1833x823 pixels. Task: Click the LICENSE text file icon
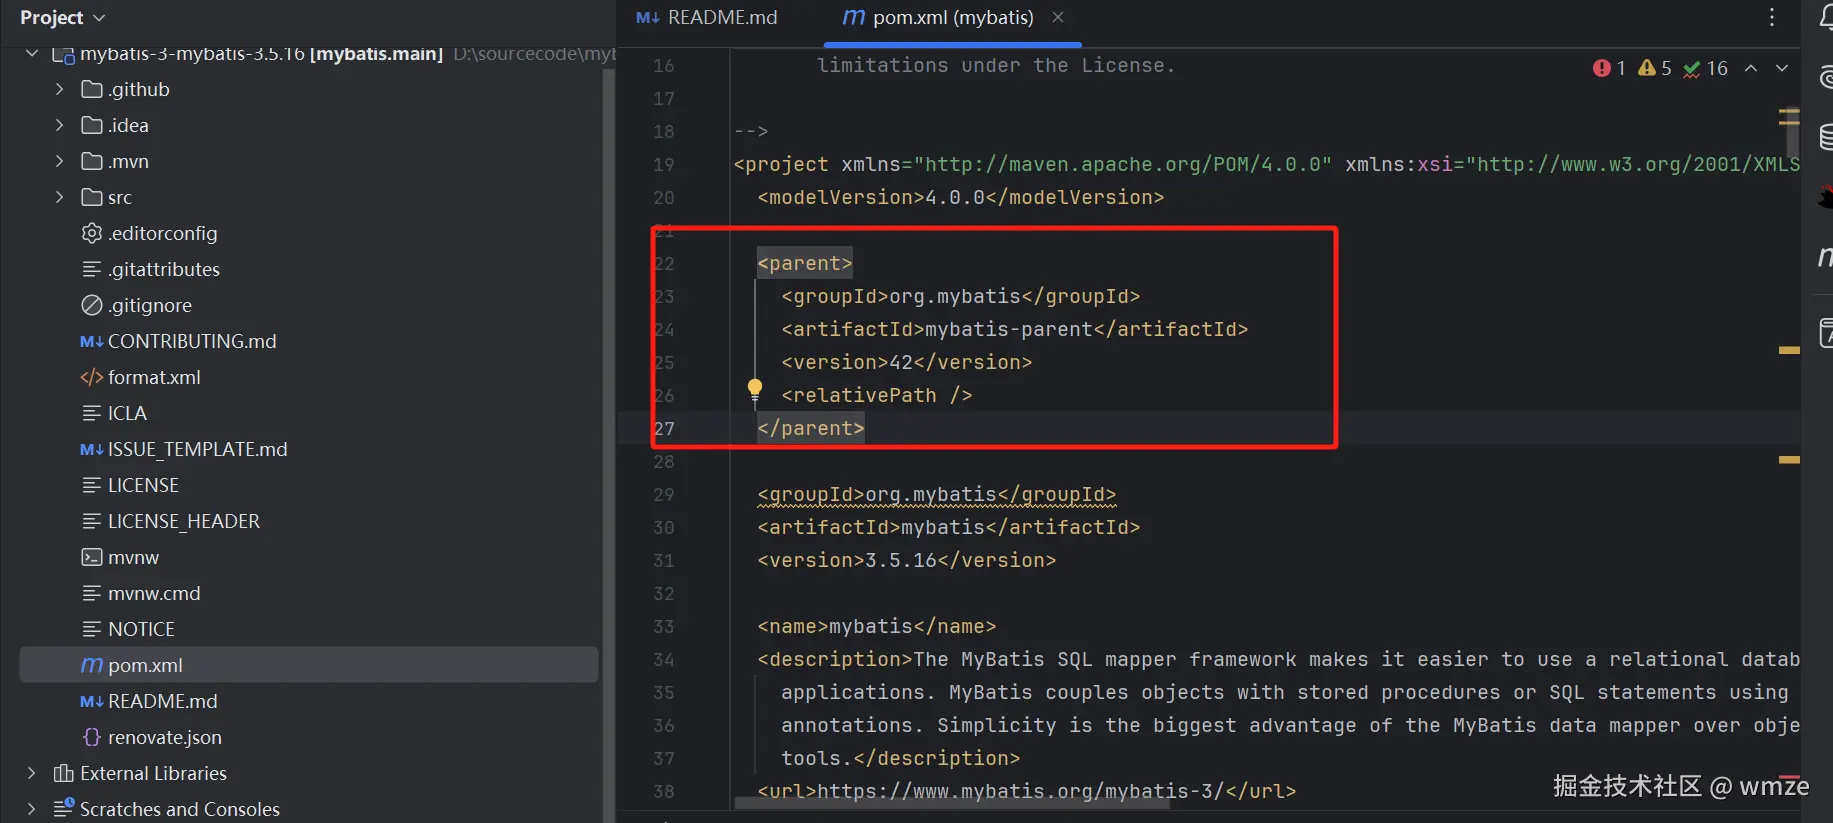point(92,485)
